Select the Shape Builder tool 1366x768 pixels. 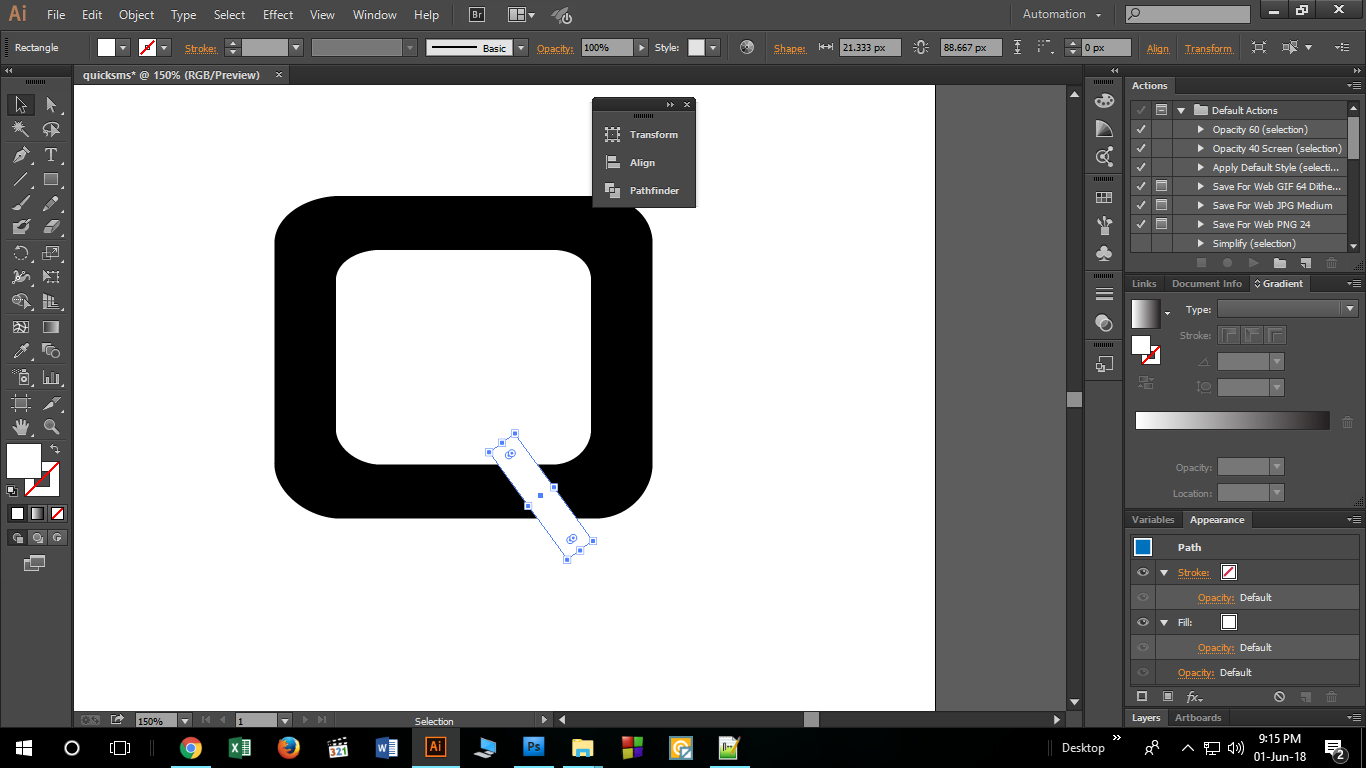pyautogui.click(x=20, y=301)
